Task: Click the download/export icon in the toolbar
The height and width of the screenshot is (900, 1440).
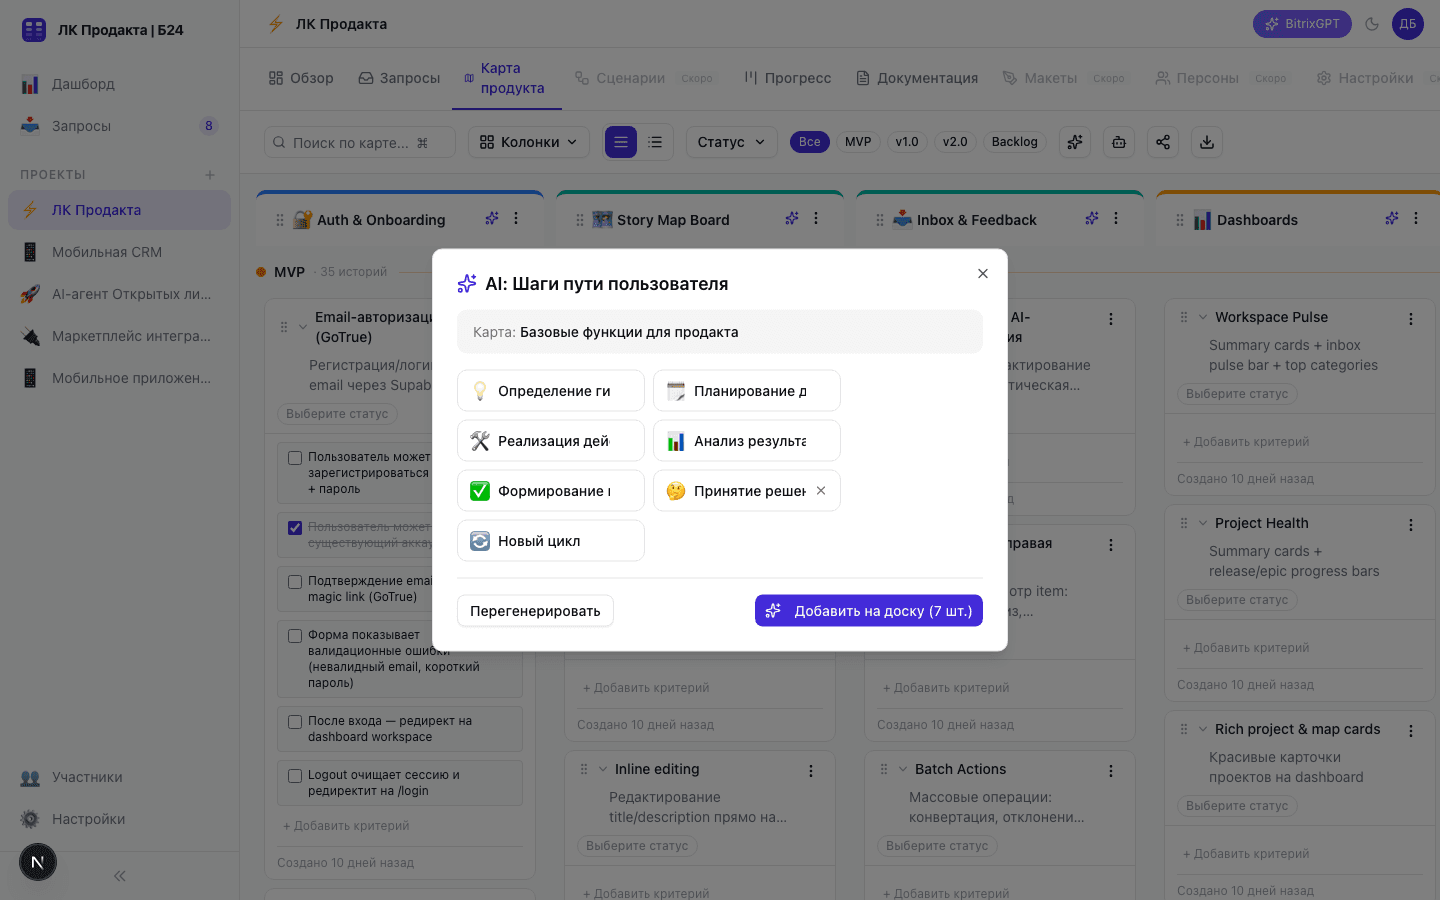Action: tap(1207, 142)
